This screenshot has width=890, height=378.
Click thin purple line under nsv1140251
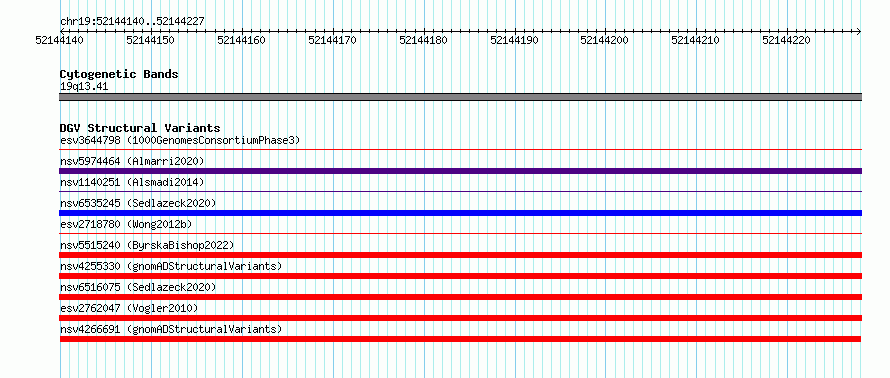pyautogui.click(x=460, y=192)
